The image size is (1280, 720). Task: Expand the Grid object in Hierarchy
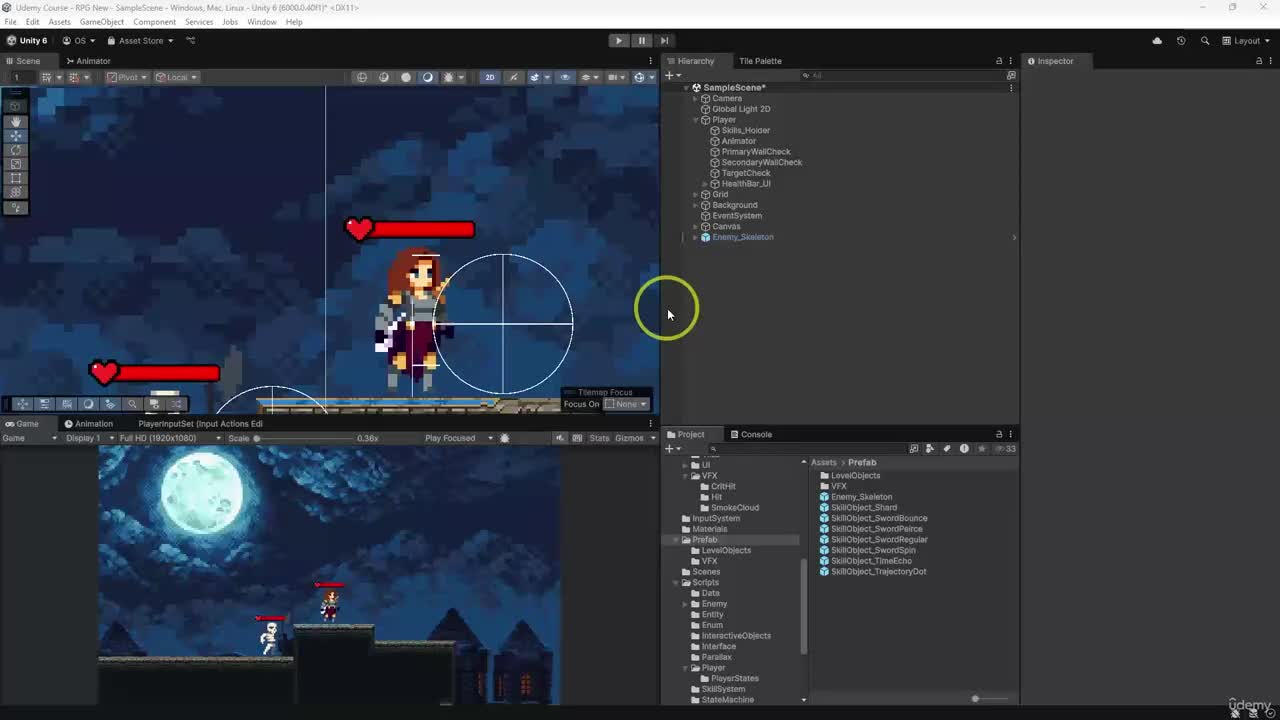click(x=696, y=195)
